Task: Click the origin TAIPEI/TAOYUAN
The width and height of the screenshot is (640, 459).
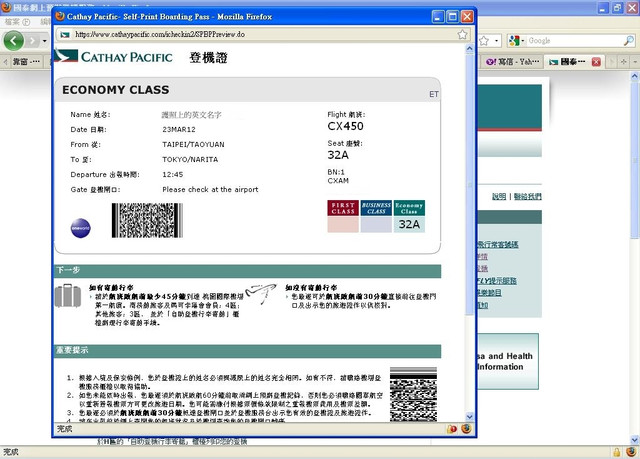Action: (193, 144)
